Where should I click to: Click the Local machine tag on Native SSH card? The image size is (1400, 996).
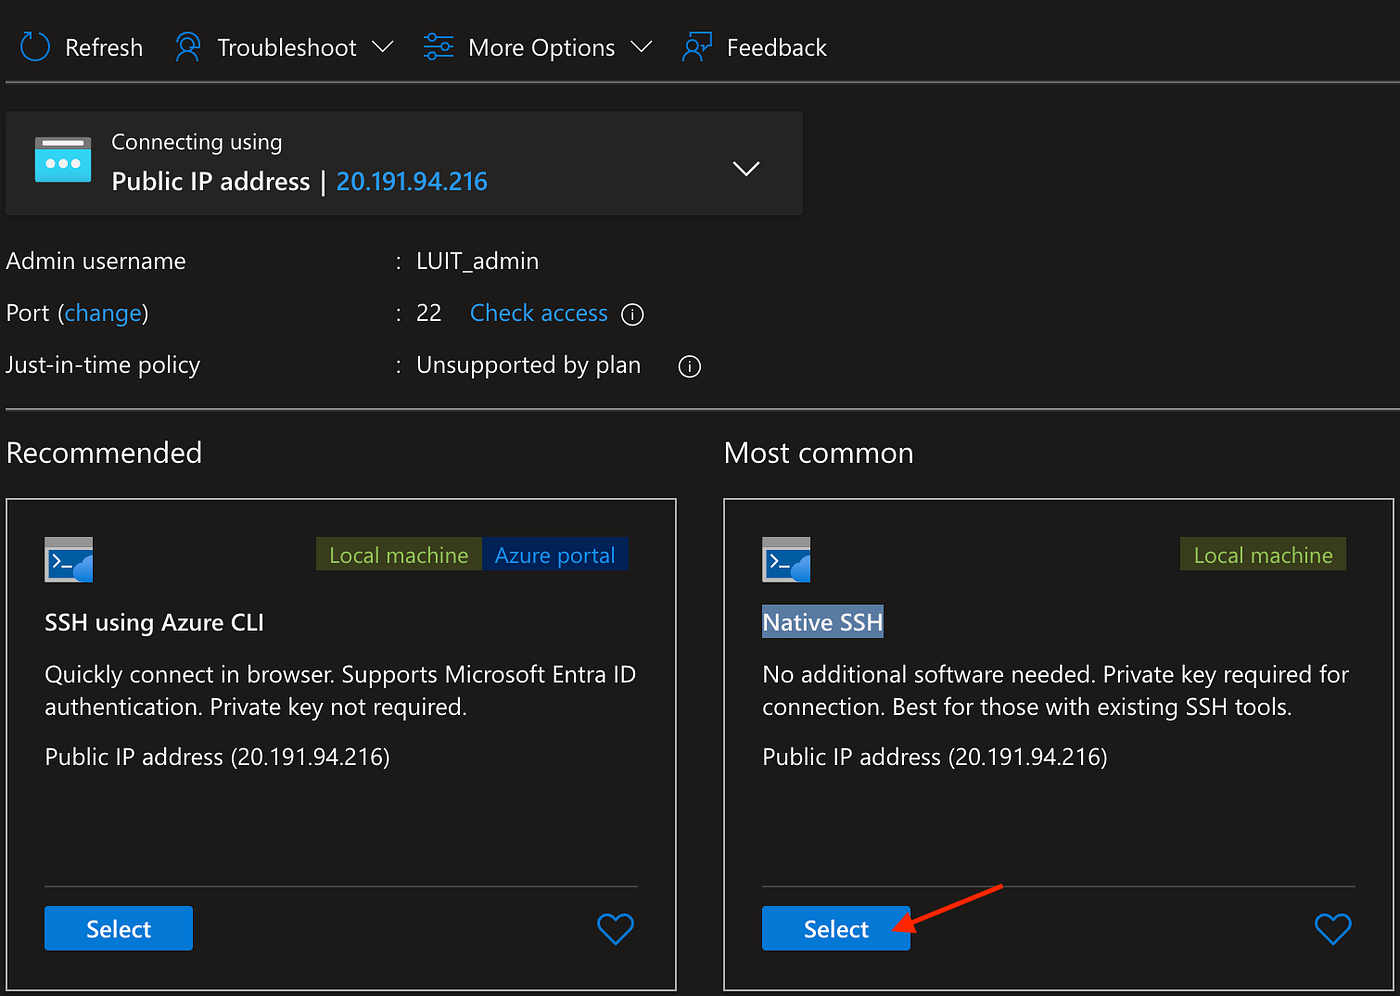click(x=1263, y=555)
